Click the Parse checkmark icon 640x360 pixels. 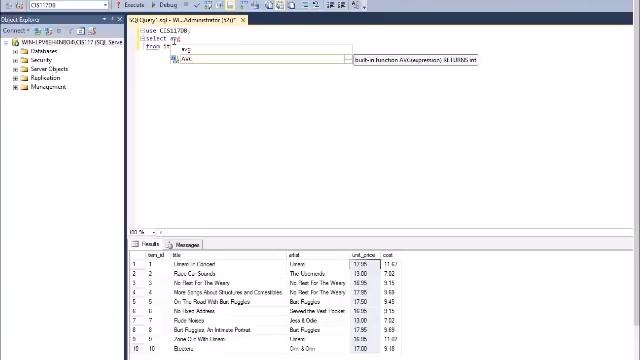pos(197,5)
